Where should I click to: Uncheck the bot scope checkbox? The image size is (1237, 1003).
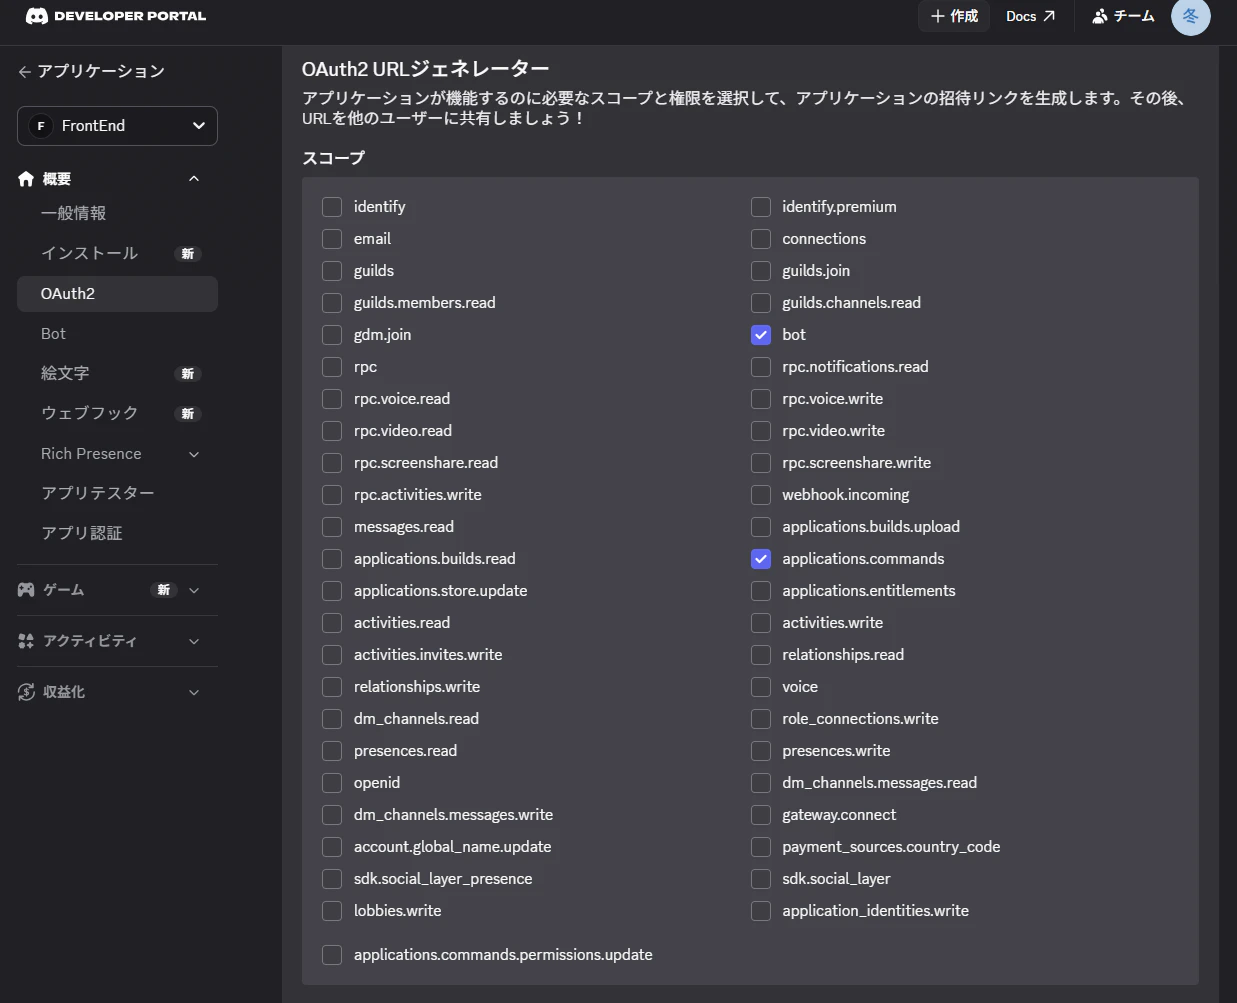[x=761, y=335]
